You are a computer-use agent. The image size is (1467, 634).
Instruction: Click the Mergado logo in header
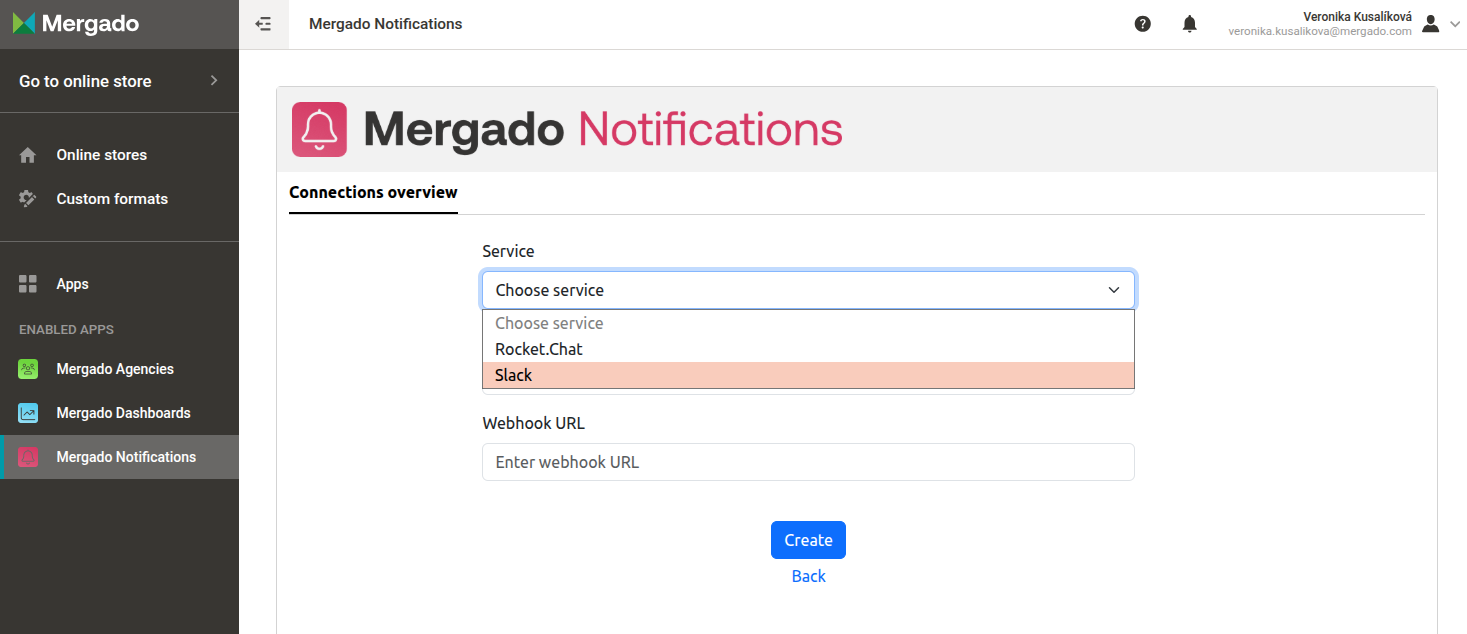(x=76, y=24)
